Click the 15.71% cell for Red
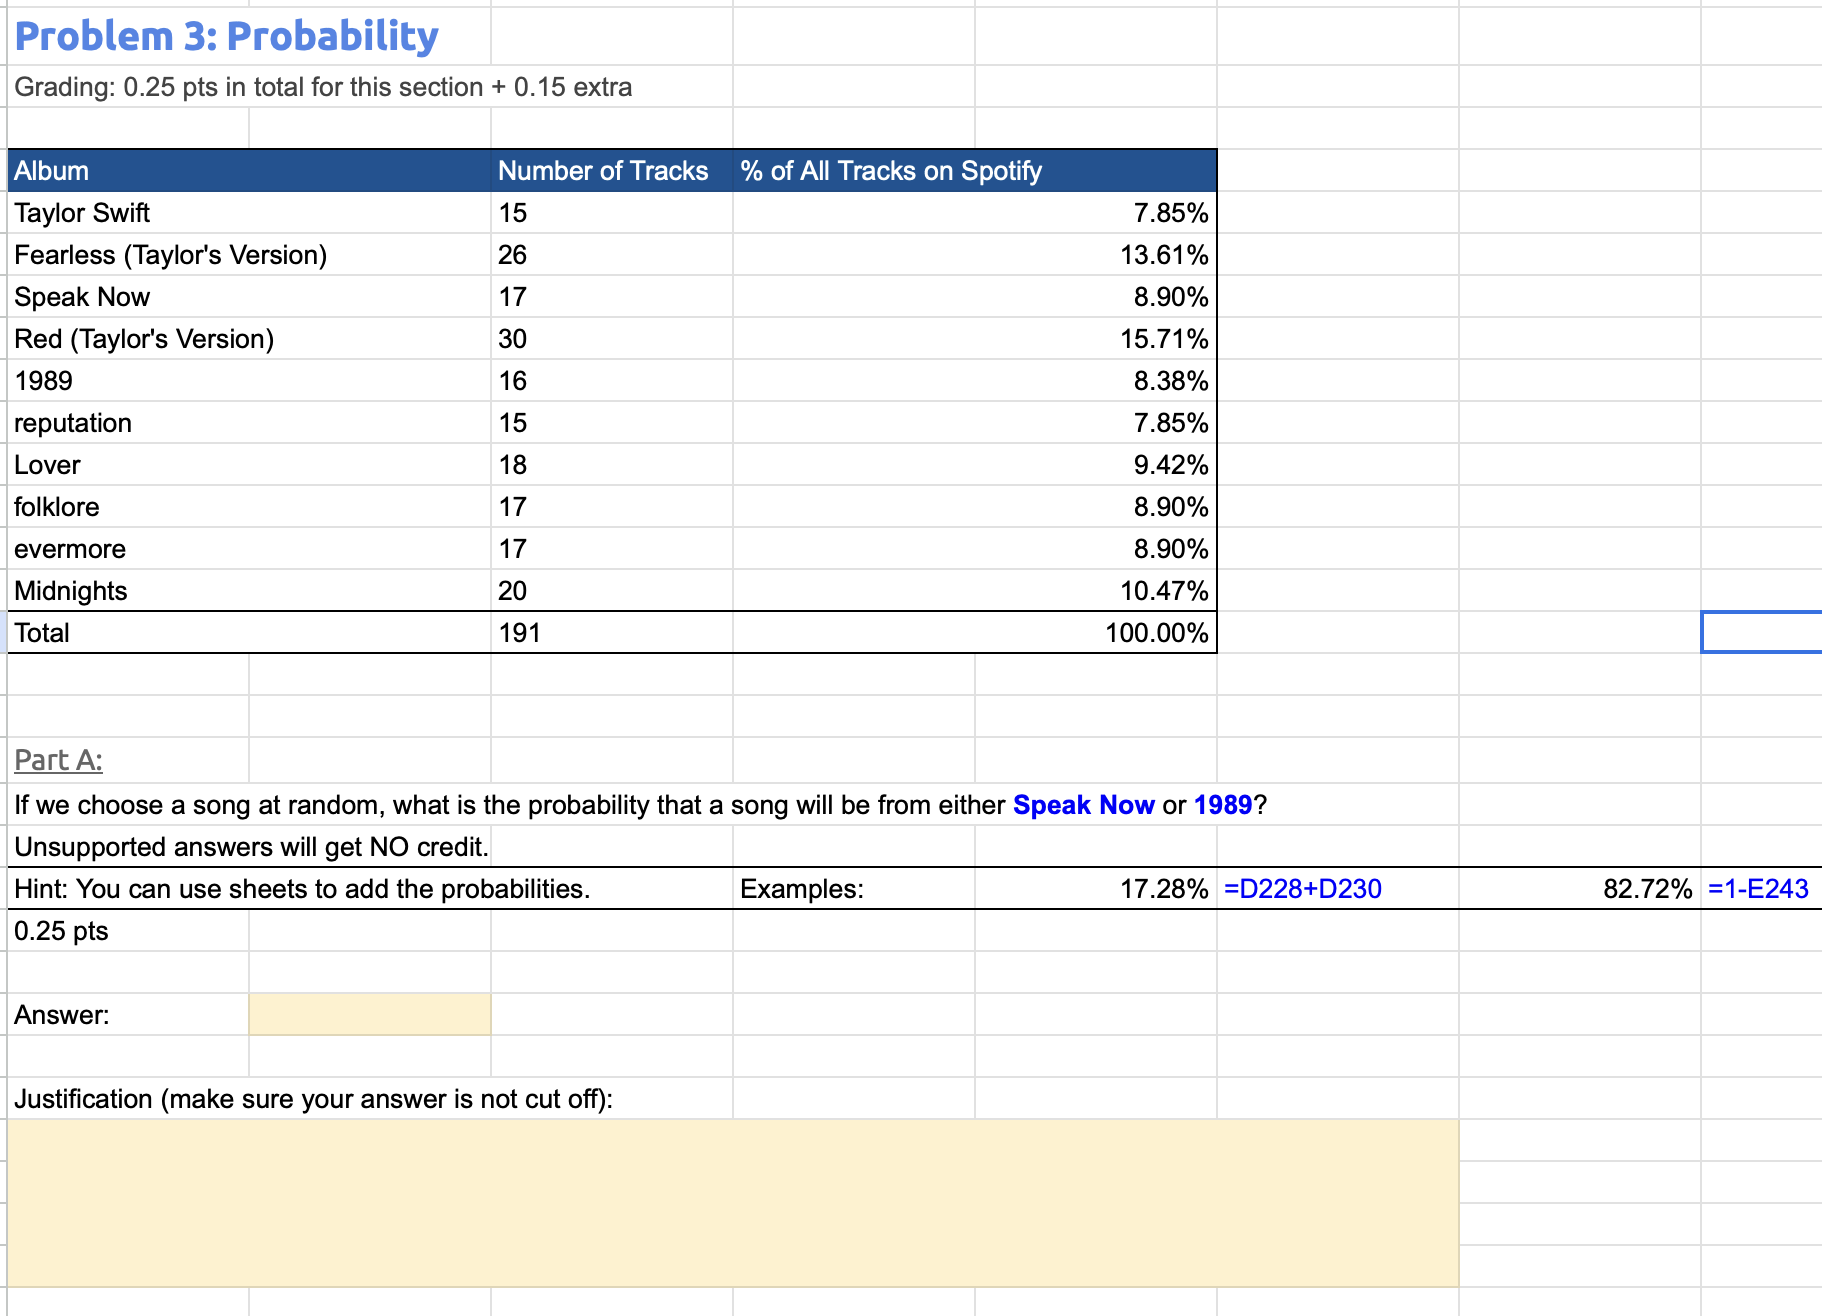 point(975,339)
